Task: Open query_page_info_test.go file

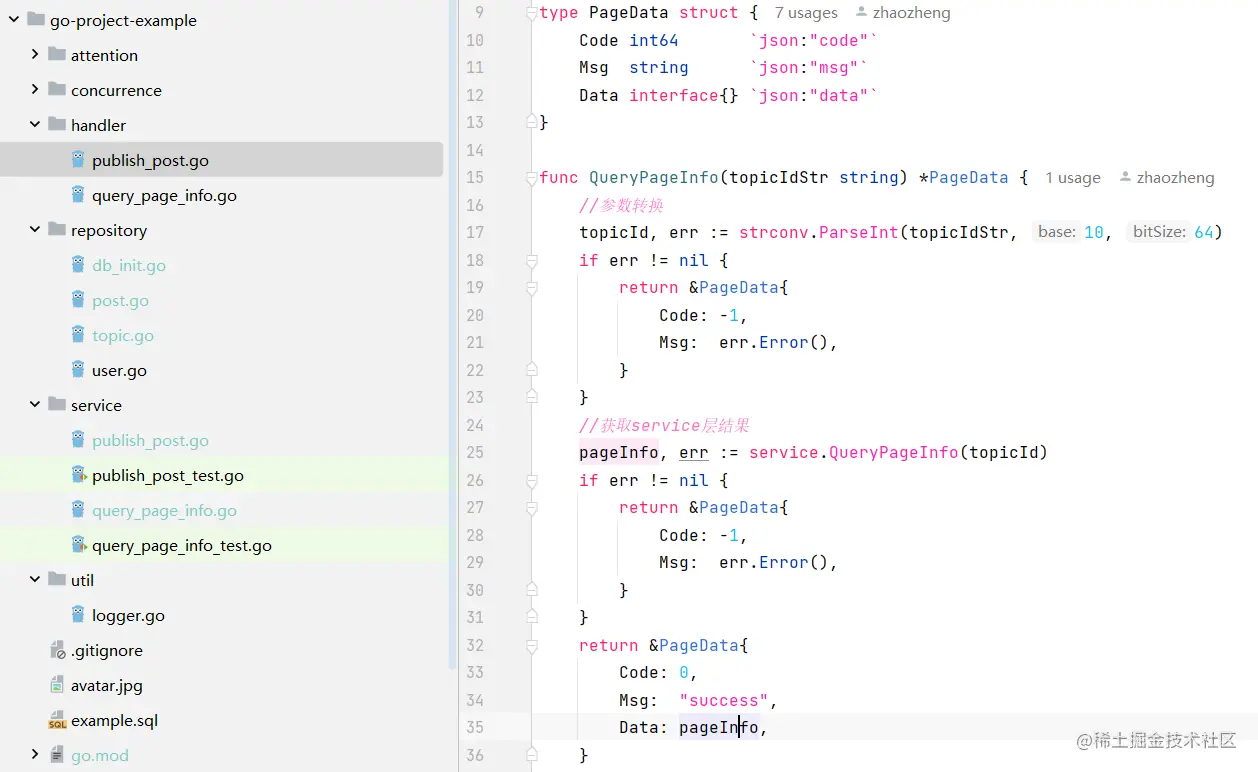Action: [x=182, y=545]
